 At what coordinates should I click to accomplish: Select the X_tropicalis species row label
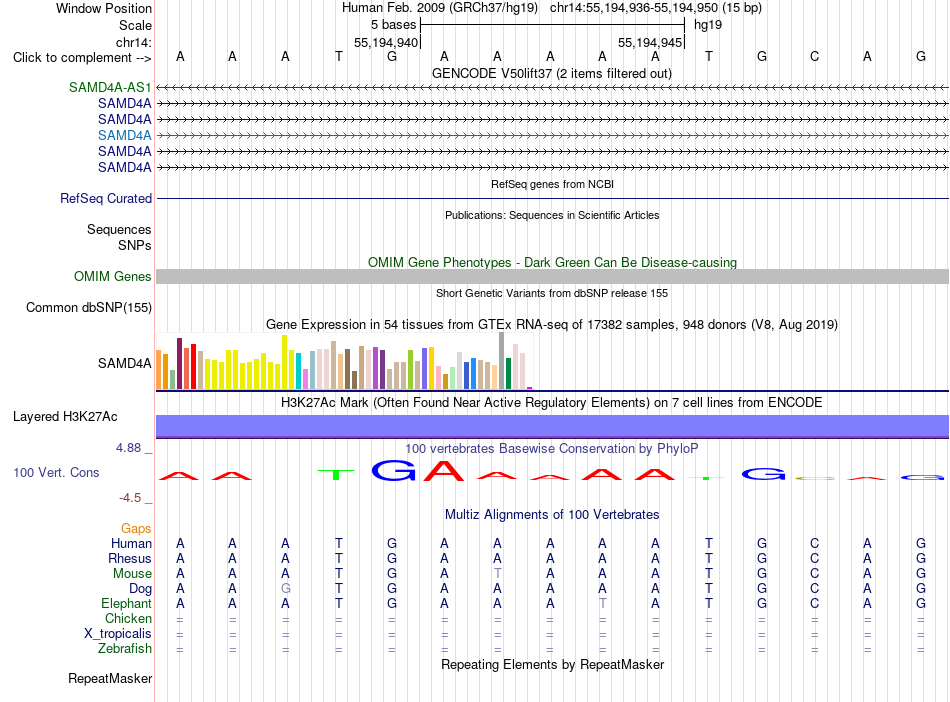[118, 634]
